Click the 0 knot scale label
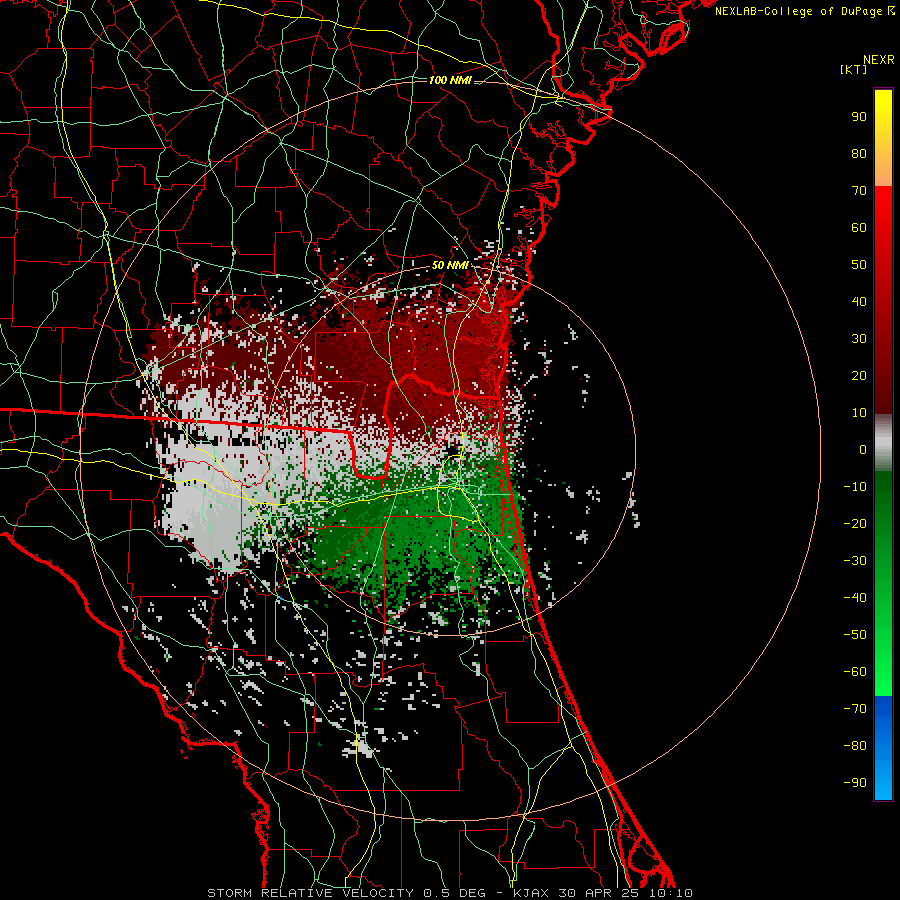The height and width of the screenshot is (900, 900). [863, 450]
